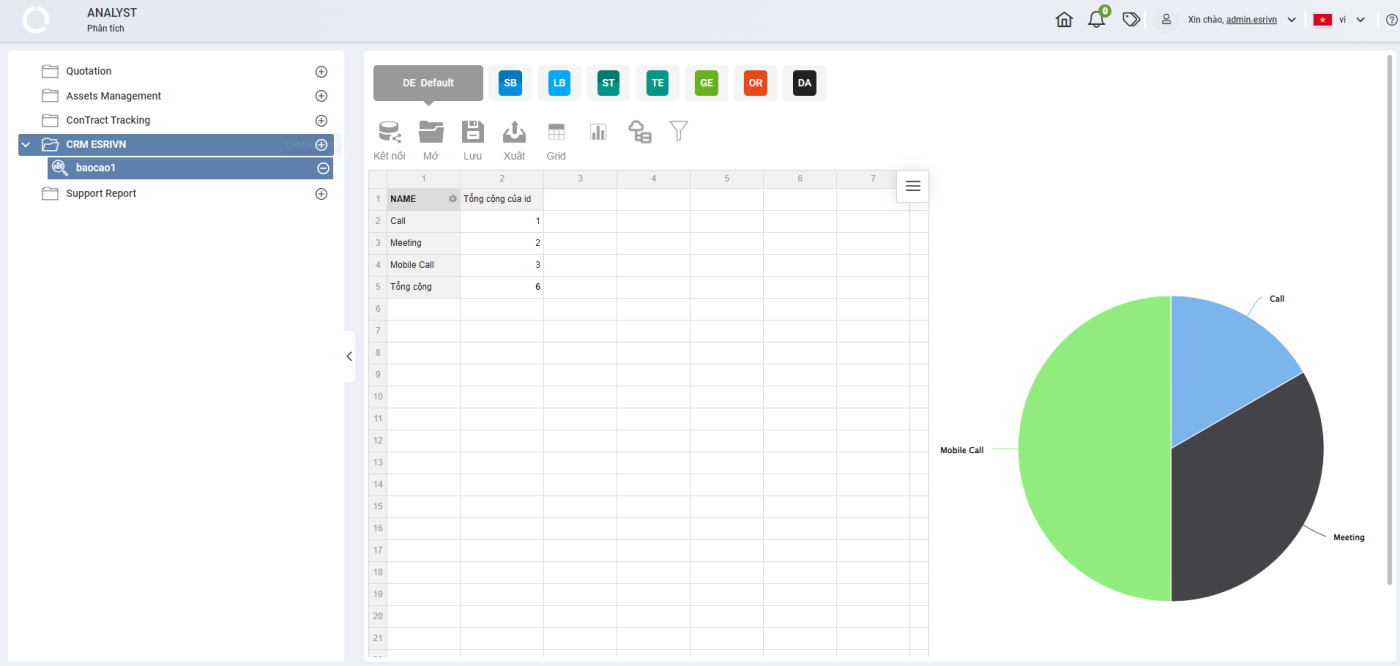Export the data with the Xuất icon
Image resolution: width=1400 pixels, height=666 pixels.
point(514,132)
